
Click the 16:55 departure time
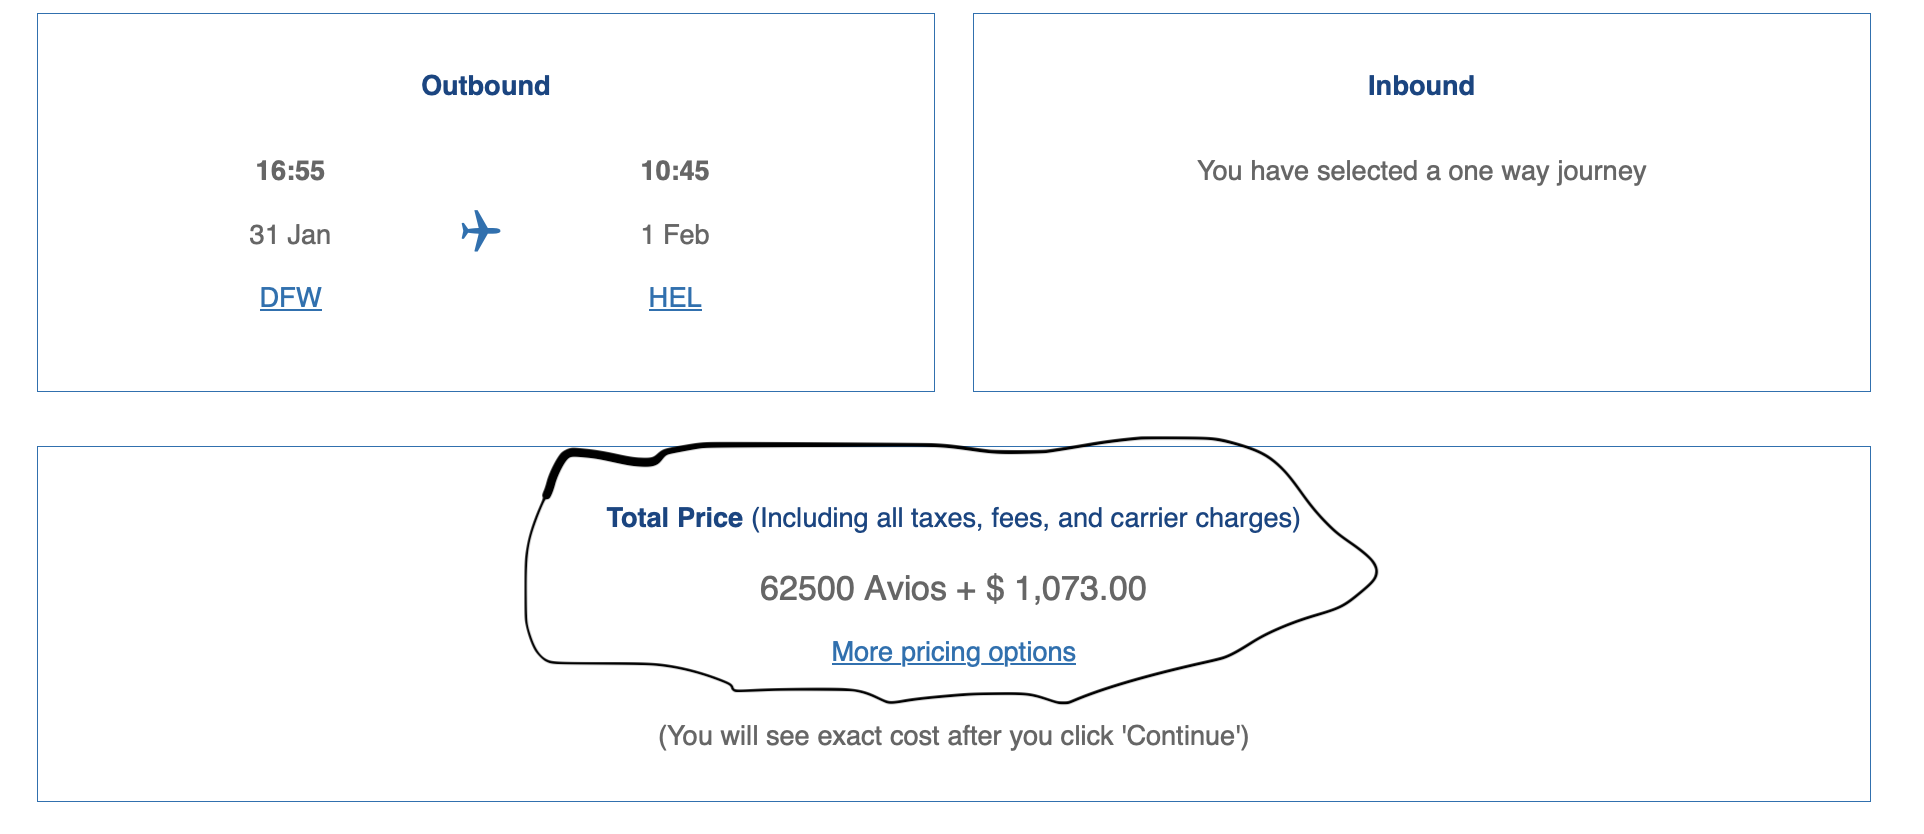pyautogui.click(x=290, y=171)
